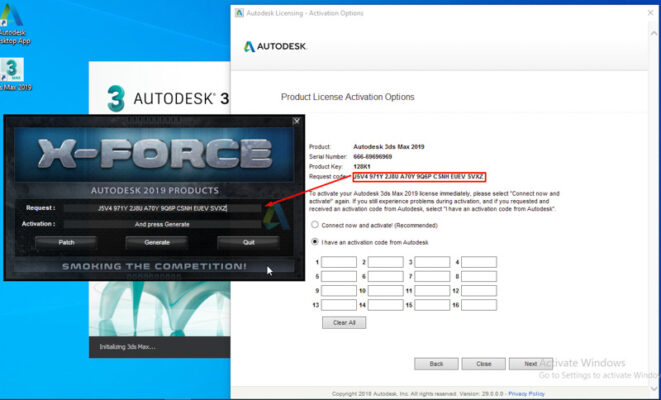661x400 pixels.
Task: Click the Generate button in X-Force
Action: pos(157,242)
